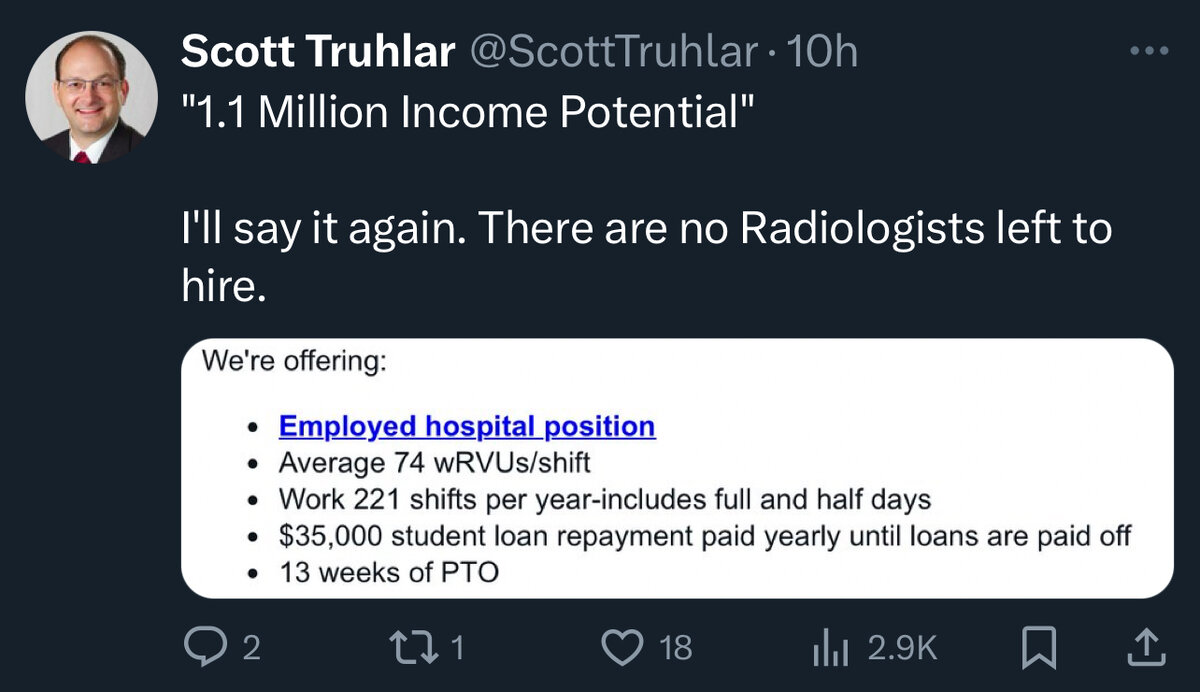This screenshot has width=1200, height=692.
Task: Open the more options three-dot menu
Action: [x=1147, y=51]
